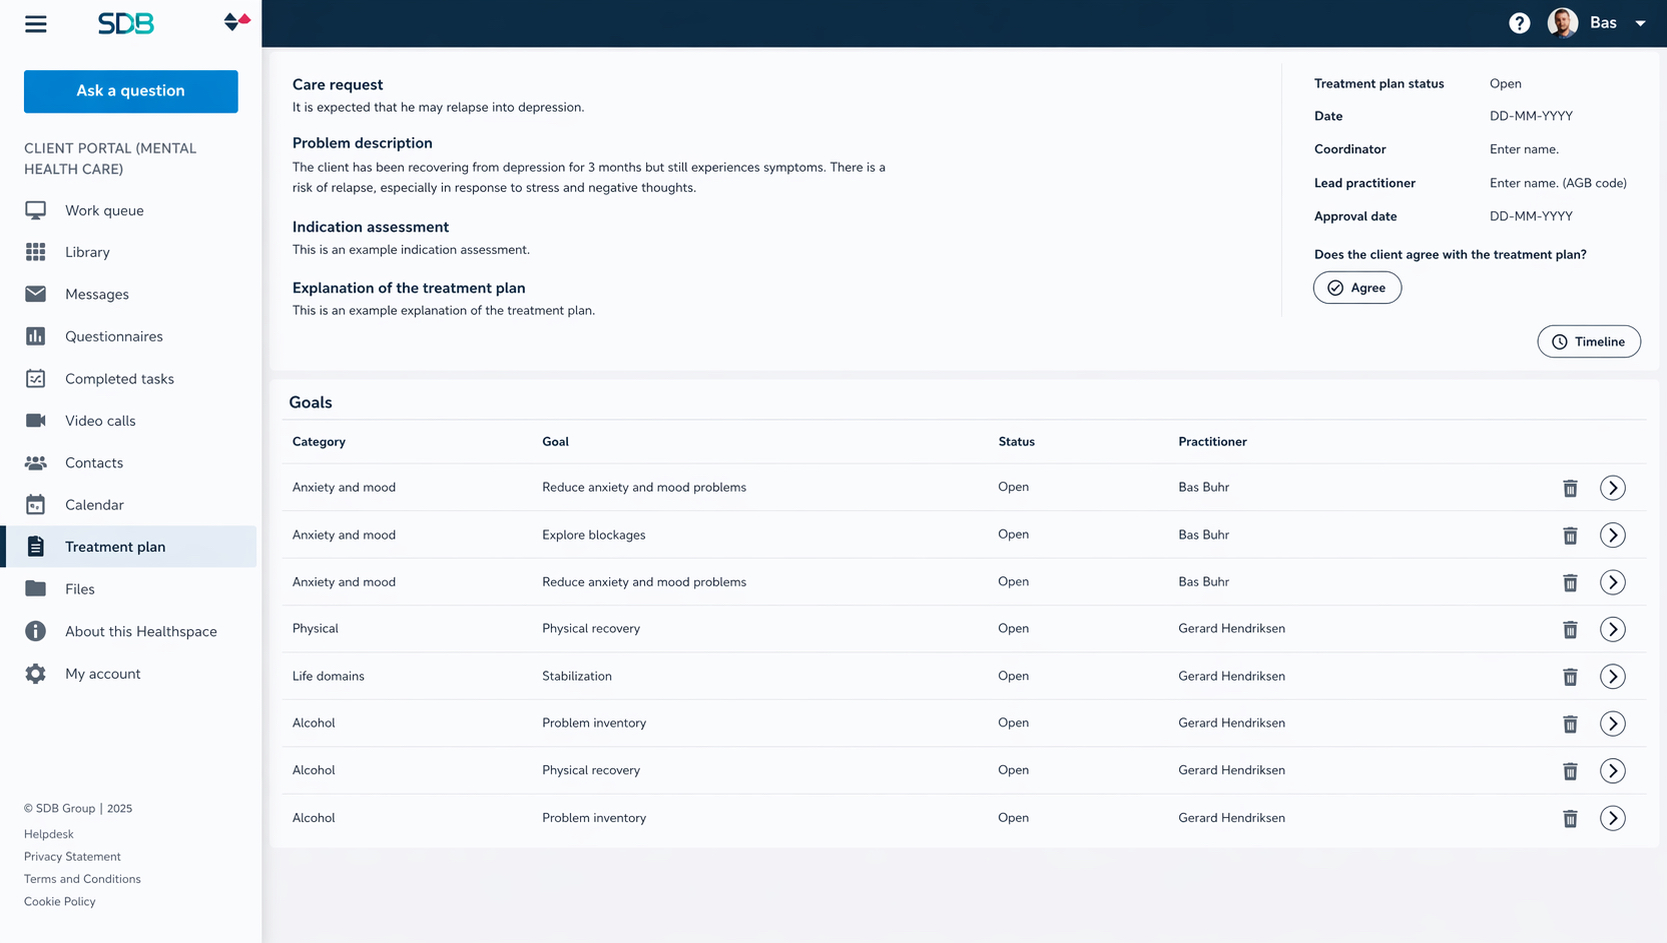Viewport: 1667px width, 943px height.
Task: Click the help question mark icon
Action: click(1519, 23)
